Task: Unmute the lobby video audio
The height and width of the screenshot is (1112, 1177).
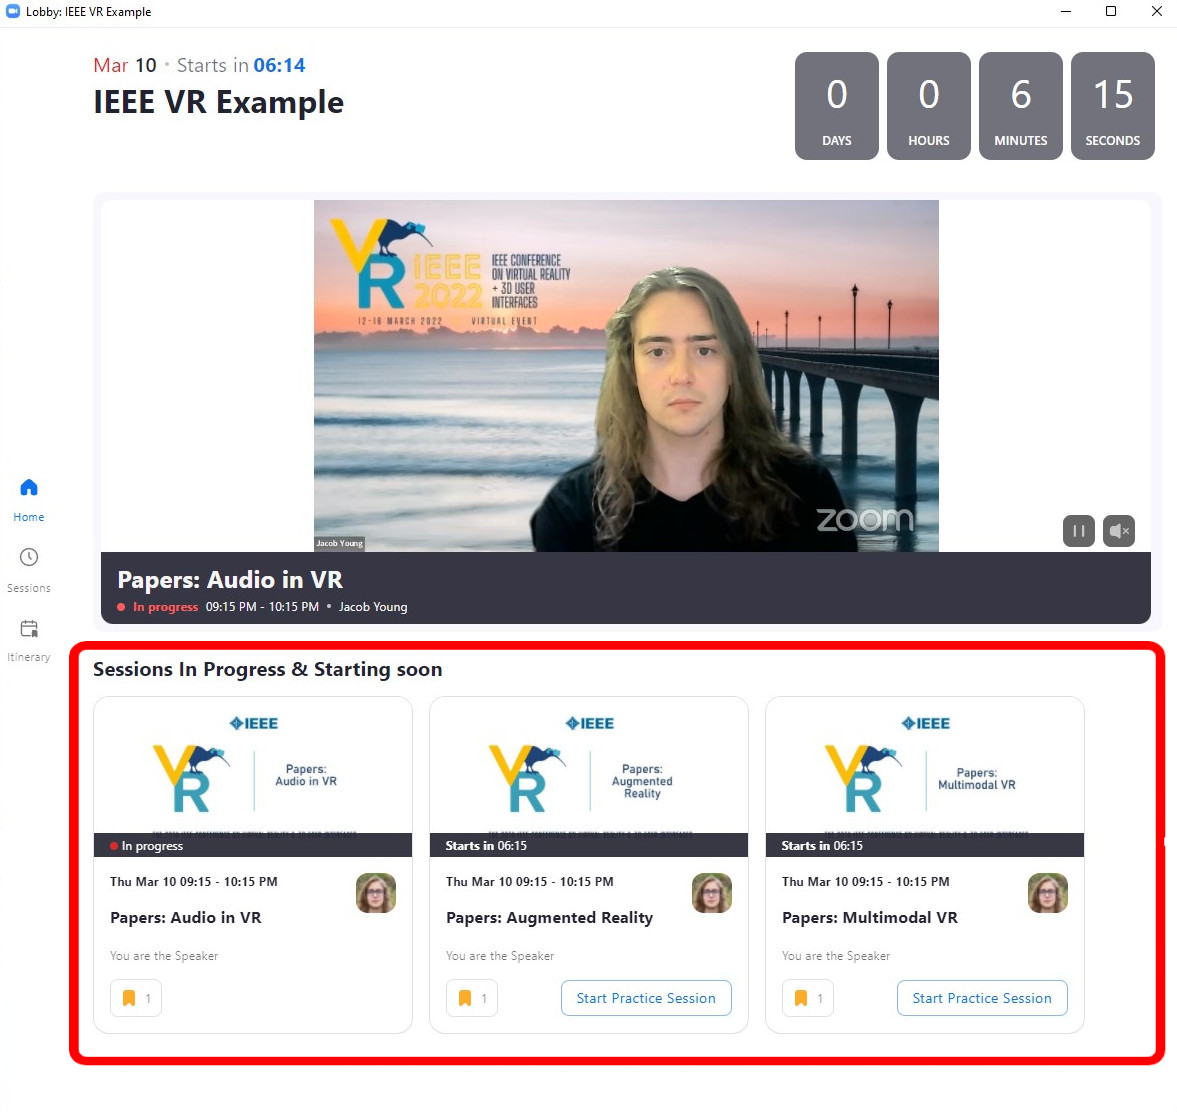Action: (1118, 532)
